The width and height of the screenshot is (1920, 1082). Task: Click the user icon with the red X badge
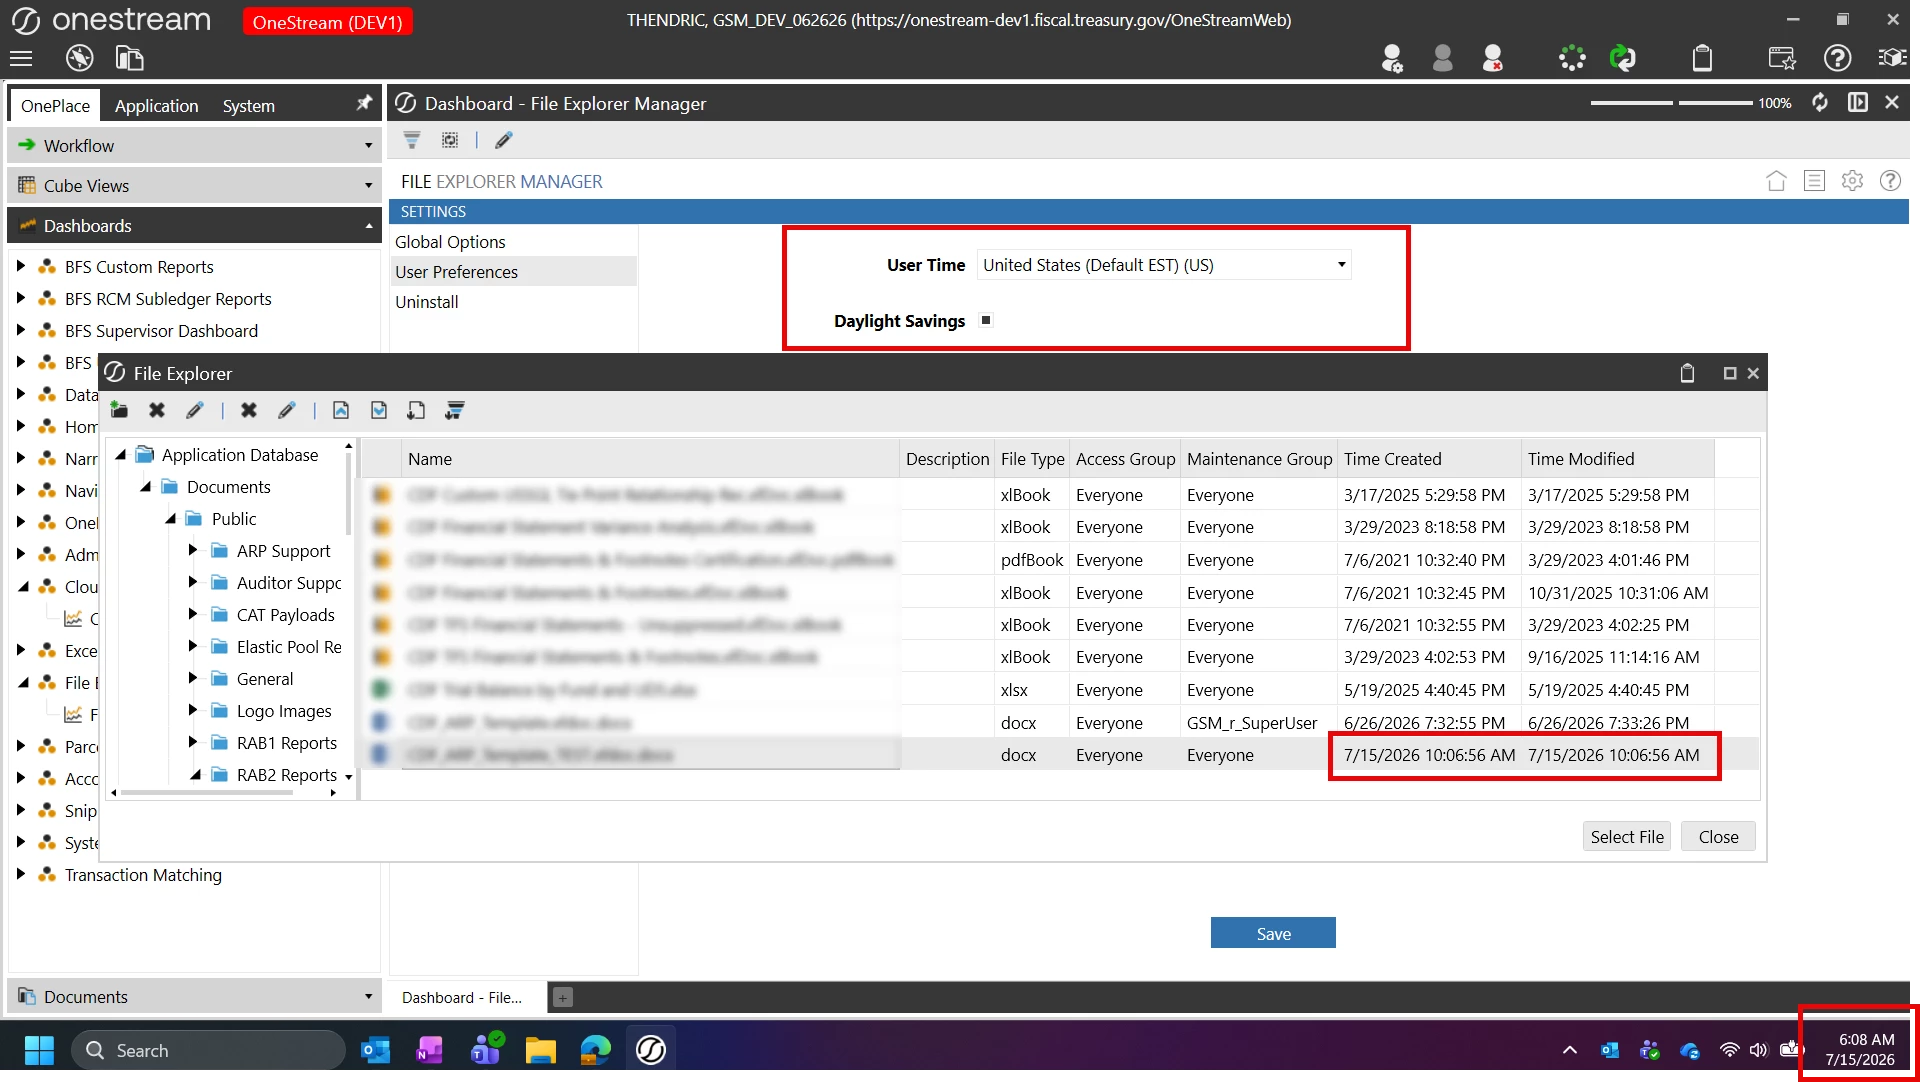click(1492, 59)
